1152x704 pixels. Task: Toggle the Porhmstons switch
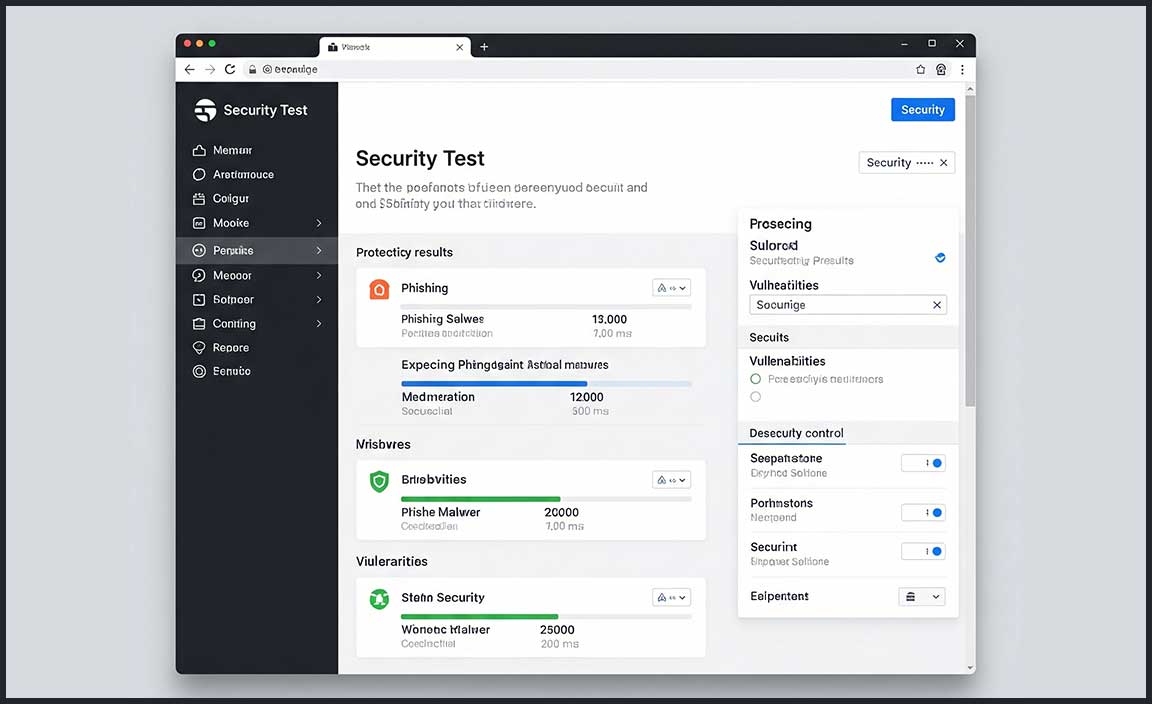[923, 512]
